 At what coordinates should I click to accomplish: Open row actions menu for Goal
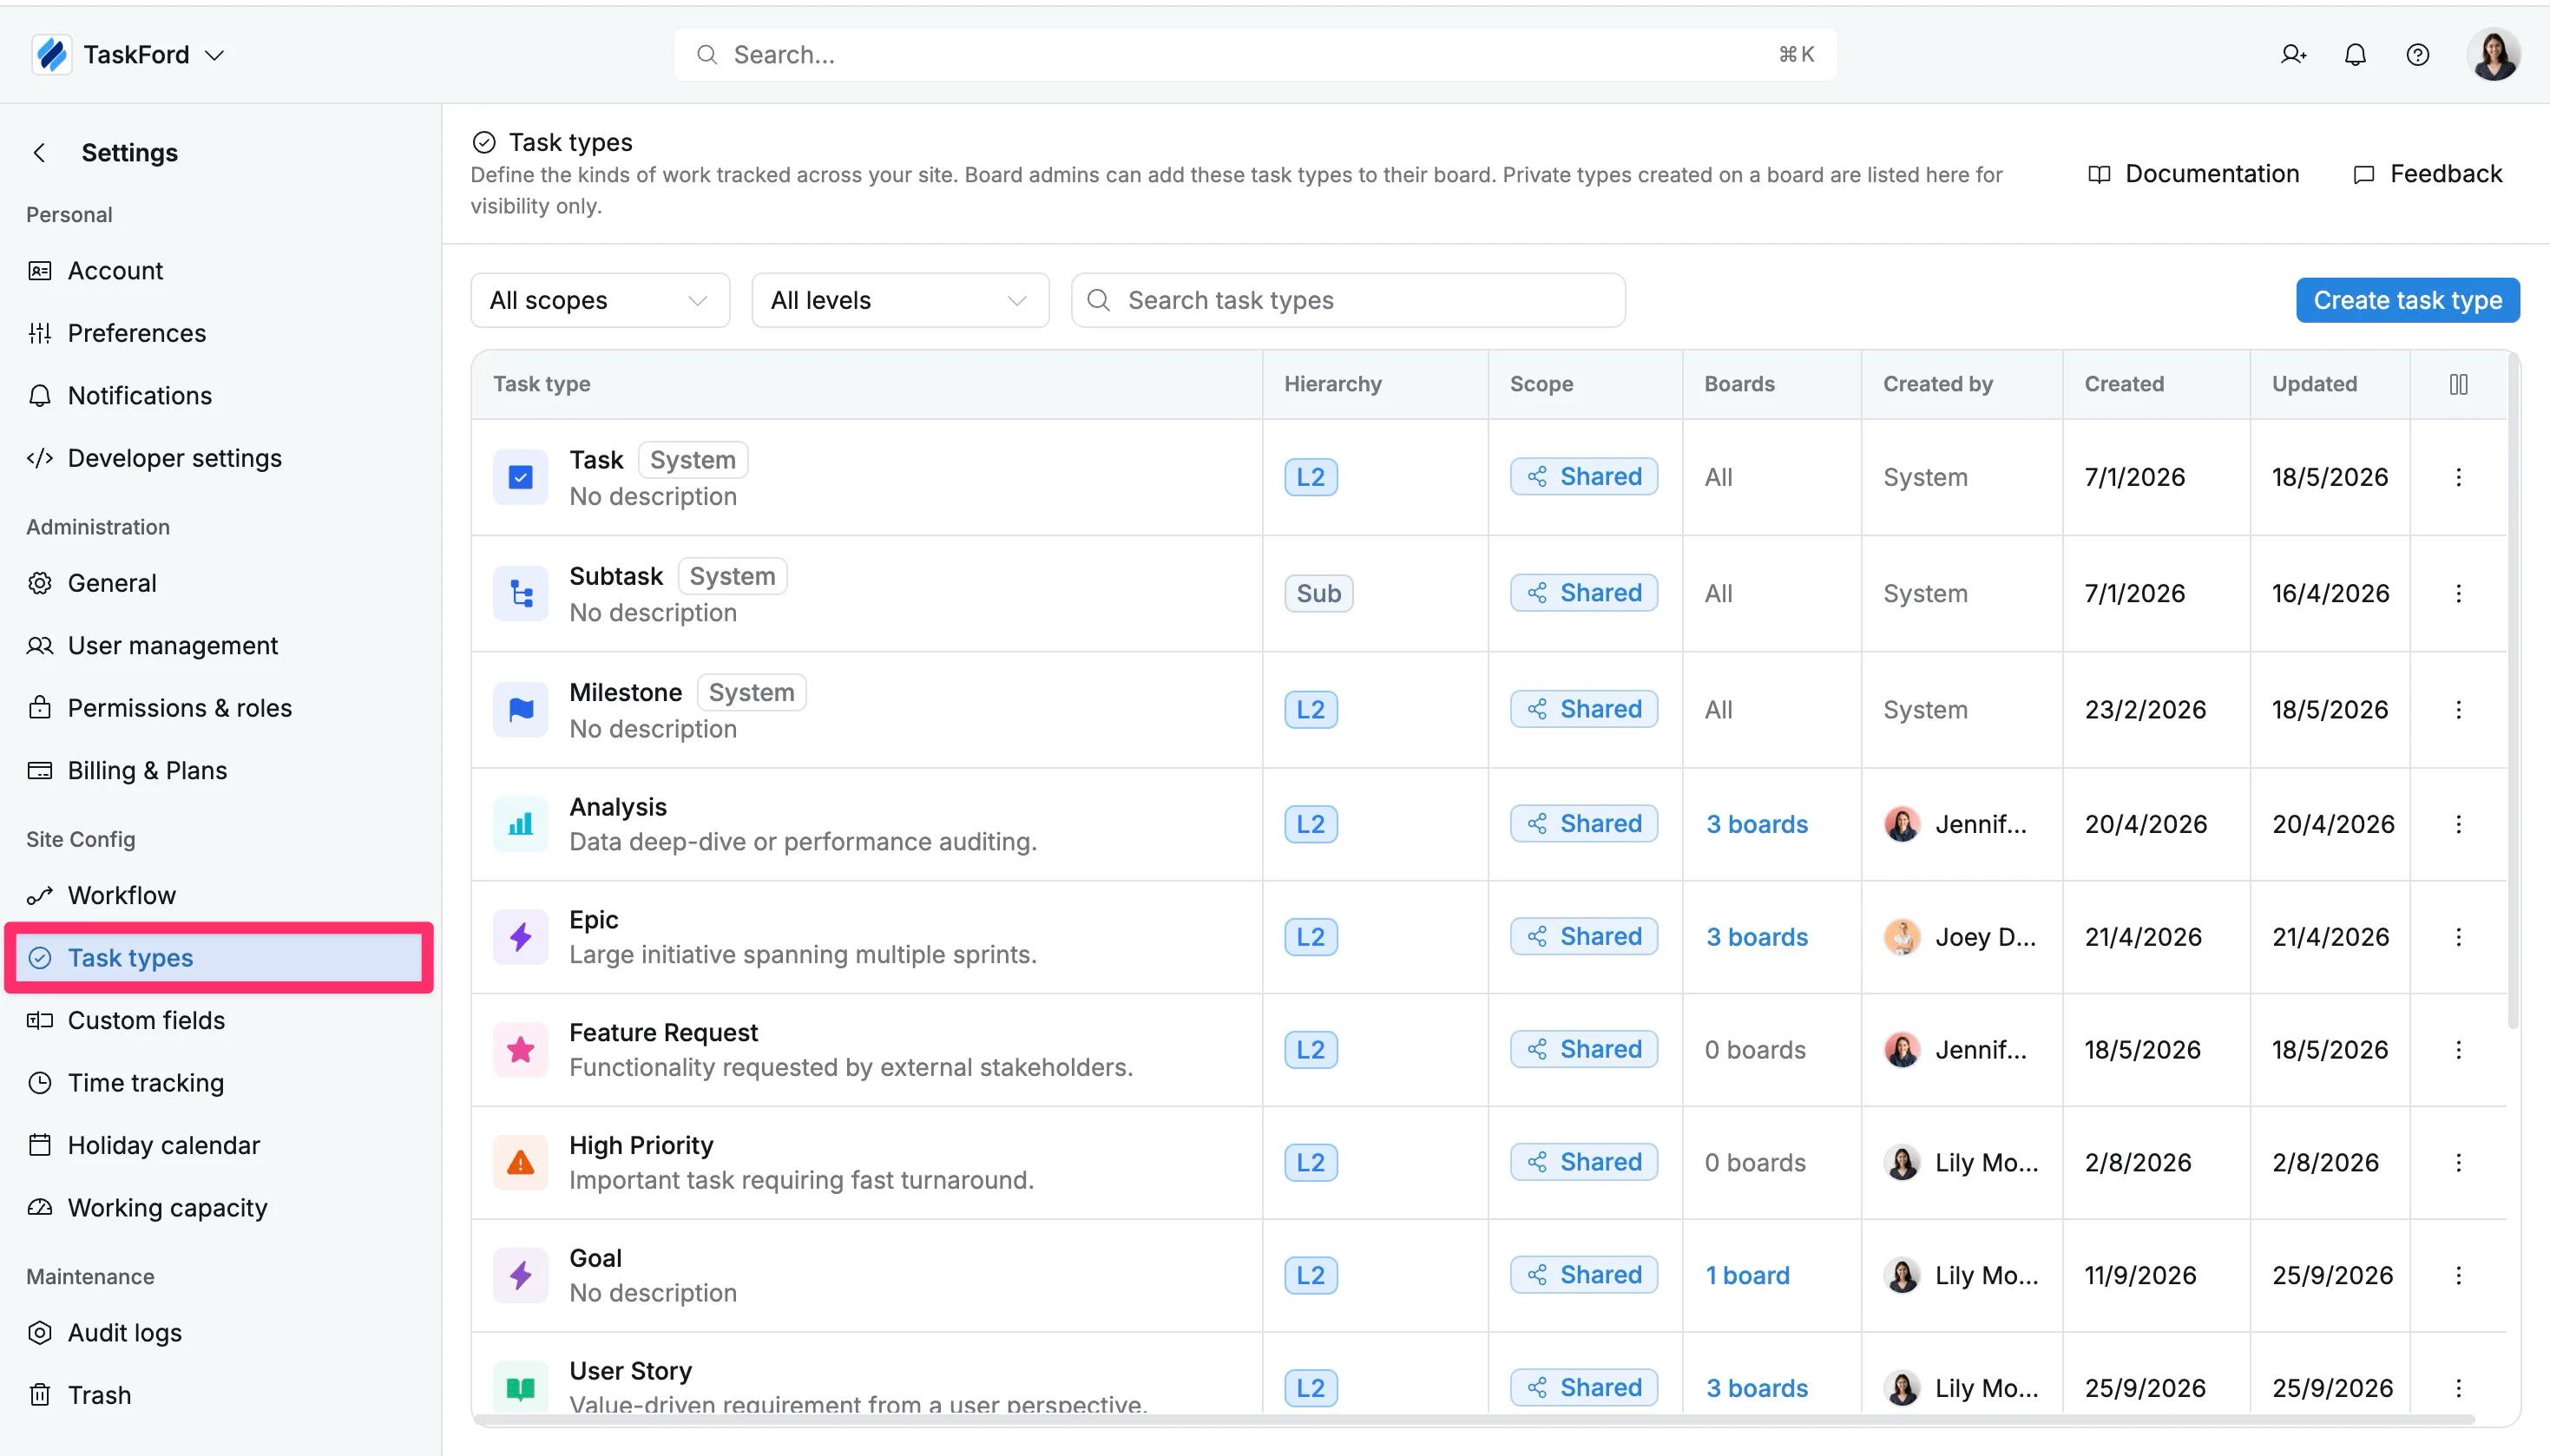pyautogui.click(x=2458, y=1275)
